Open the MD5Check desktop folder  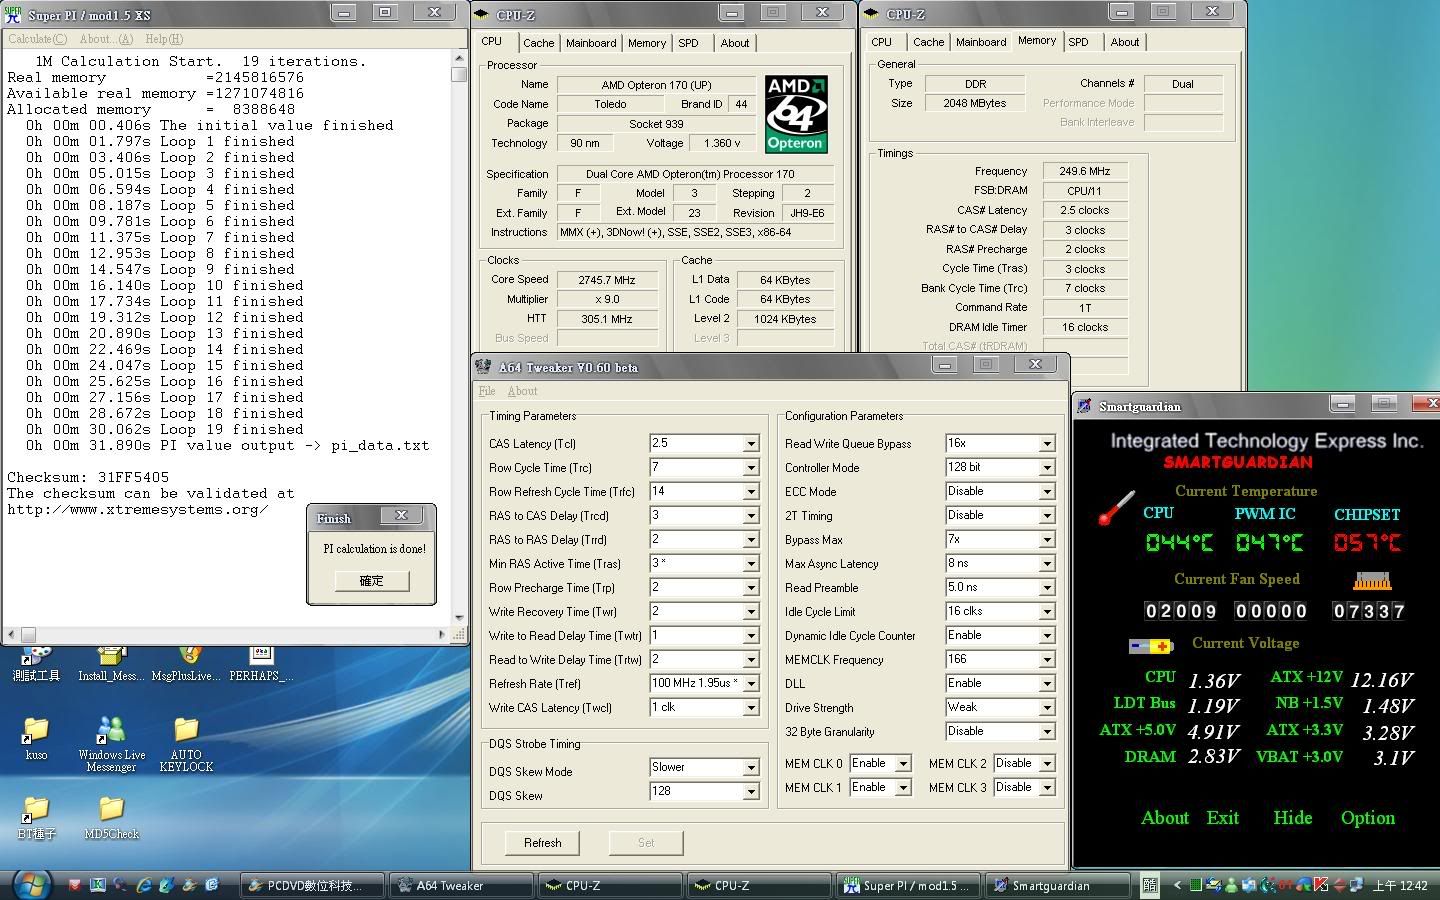pos(111,810)
